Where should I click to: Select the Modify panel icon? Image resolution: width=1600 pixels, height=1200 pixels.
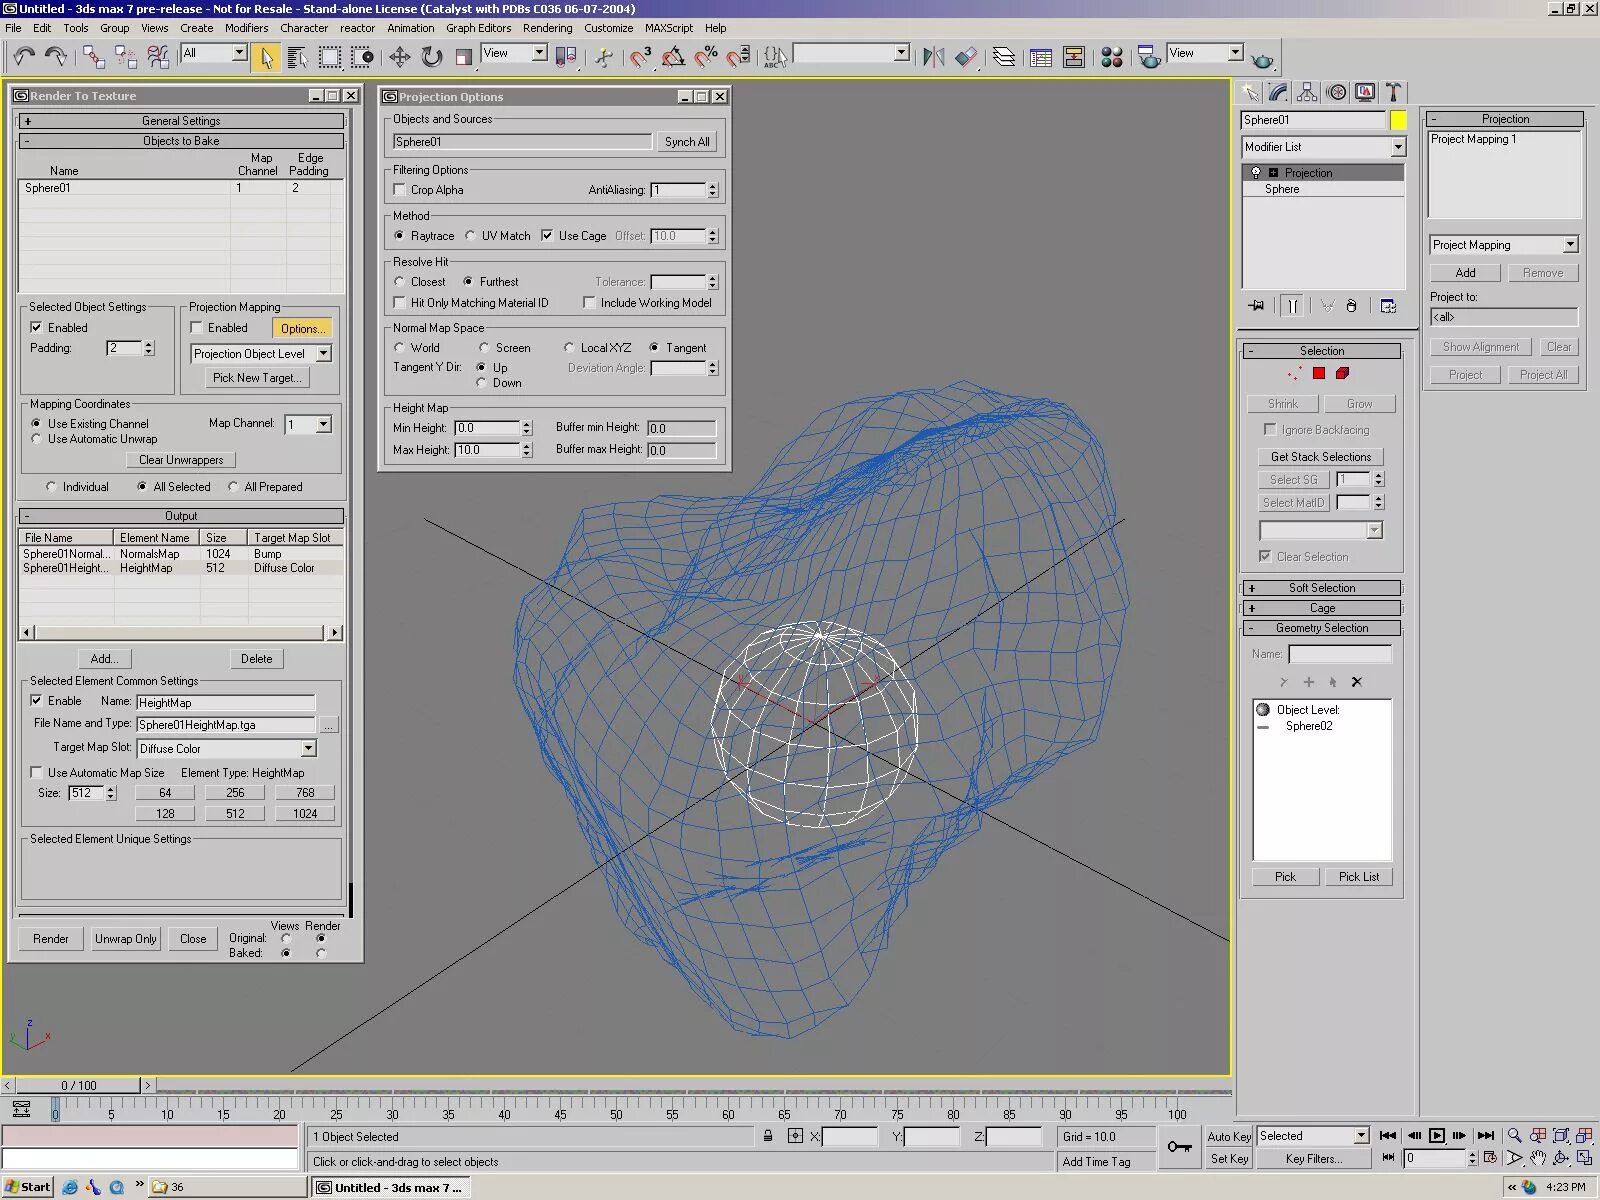[x=1278, y=91]
